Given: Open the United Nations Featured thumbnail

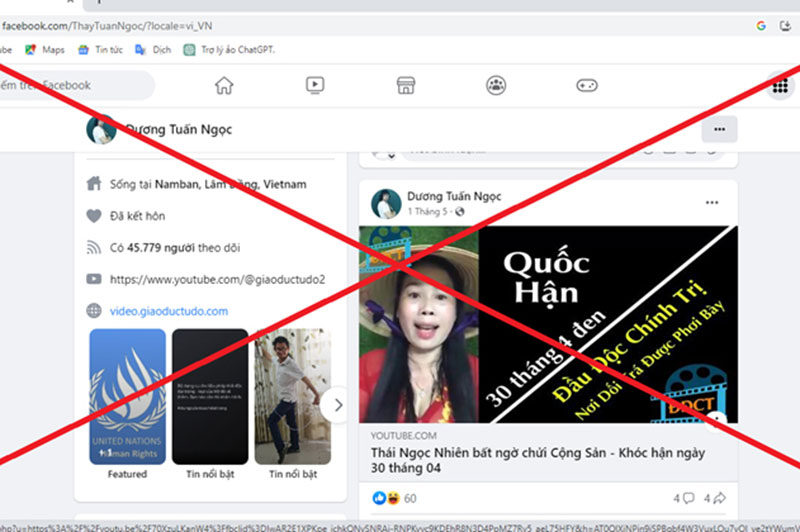Looking at the screenshot, I should coord(127,396).
